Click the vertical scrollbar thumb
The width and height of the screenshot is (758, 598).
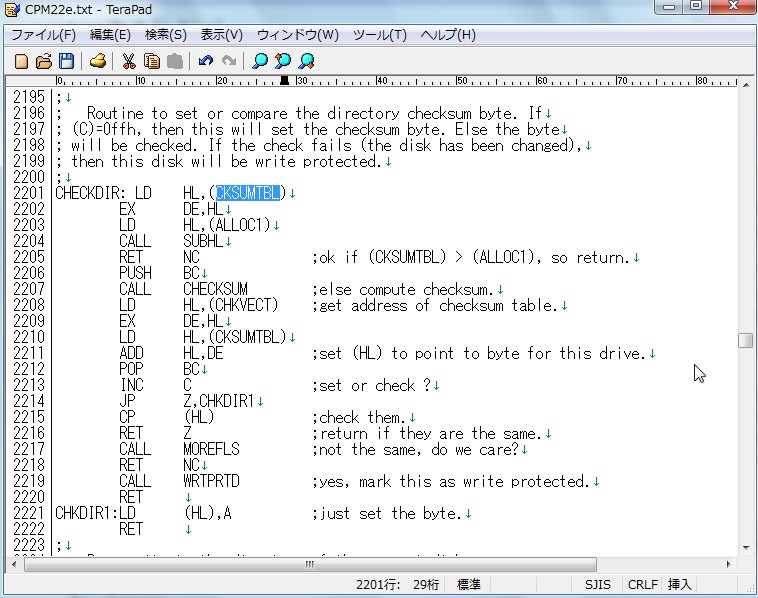click(745, 340)
